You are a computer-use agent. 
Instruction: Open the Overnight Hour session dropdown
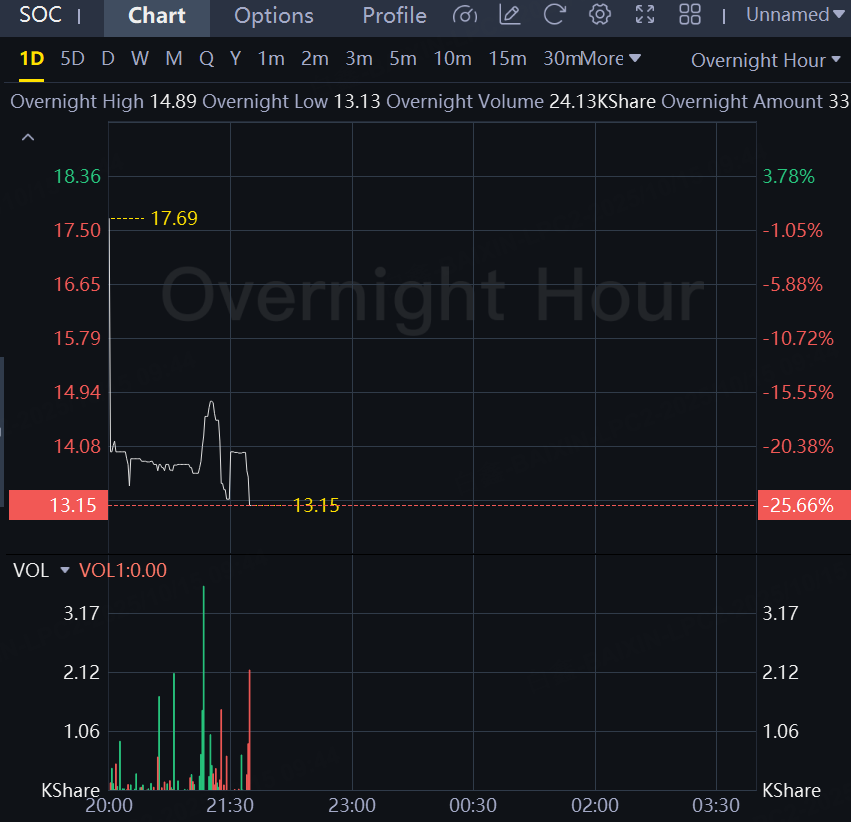point(765,60)
